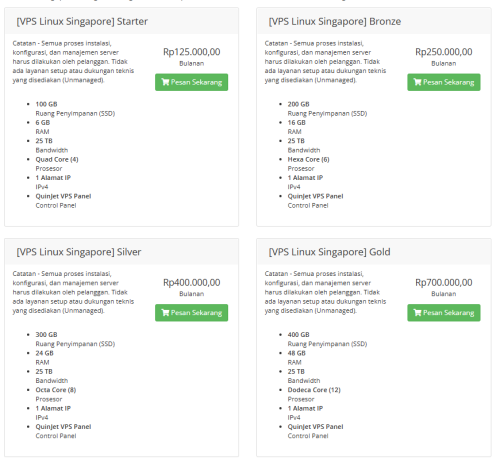Click Dodeca Core (12) feature in Gold
This screenshot has height=460, width=500.
314,390
